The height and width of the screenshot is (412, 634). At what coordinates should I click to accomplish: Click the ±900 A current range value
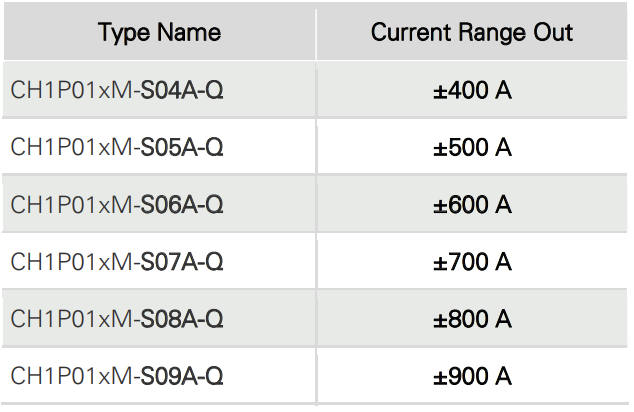(472, 376)
